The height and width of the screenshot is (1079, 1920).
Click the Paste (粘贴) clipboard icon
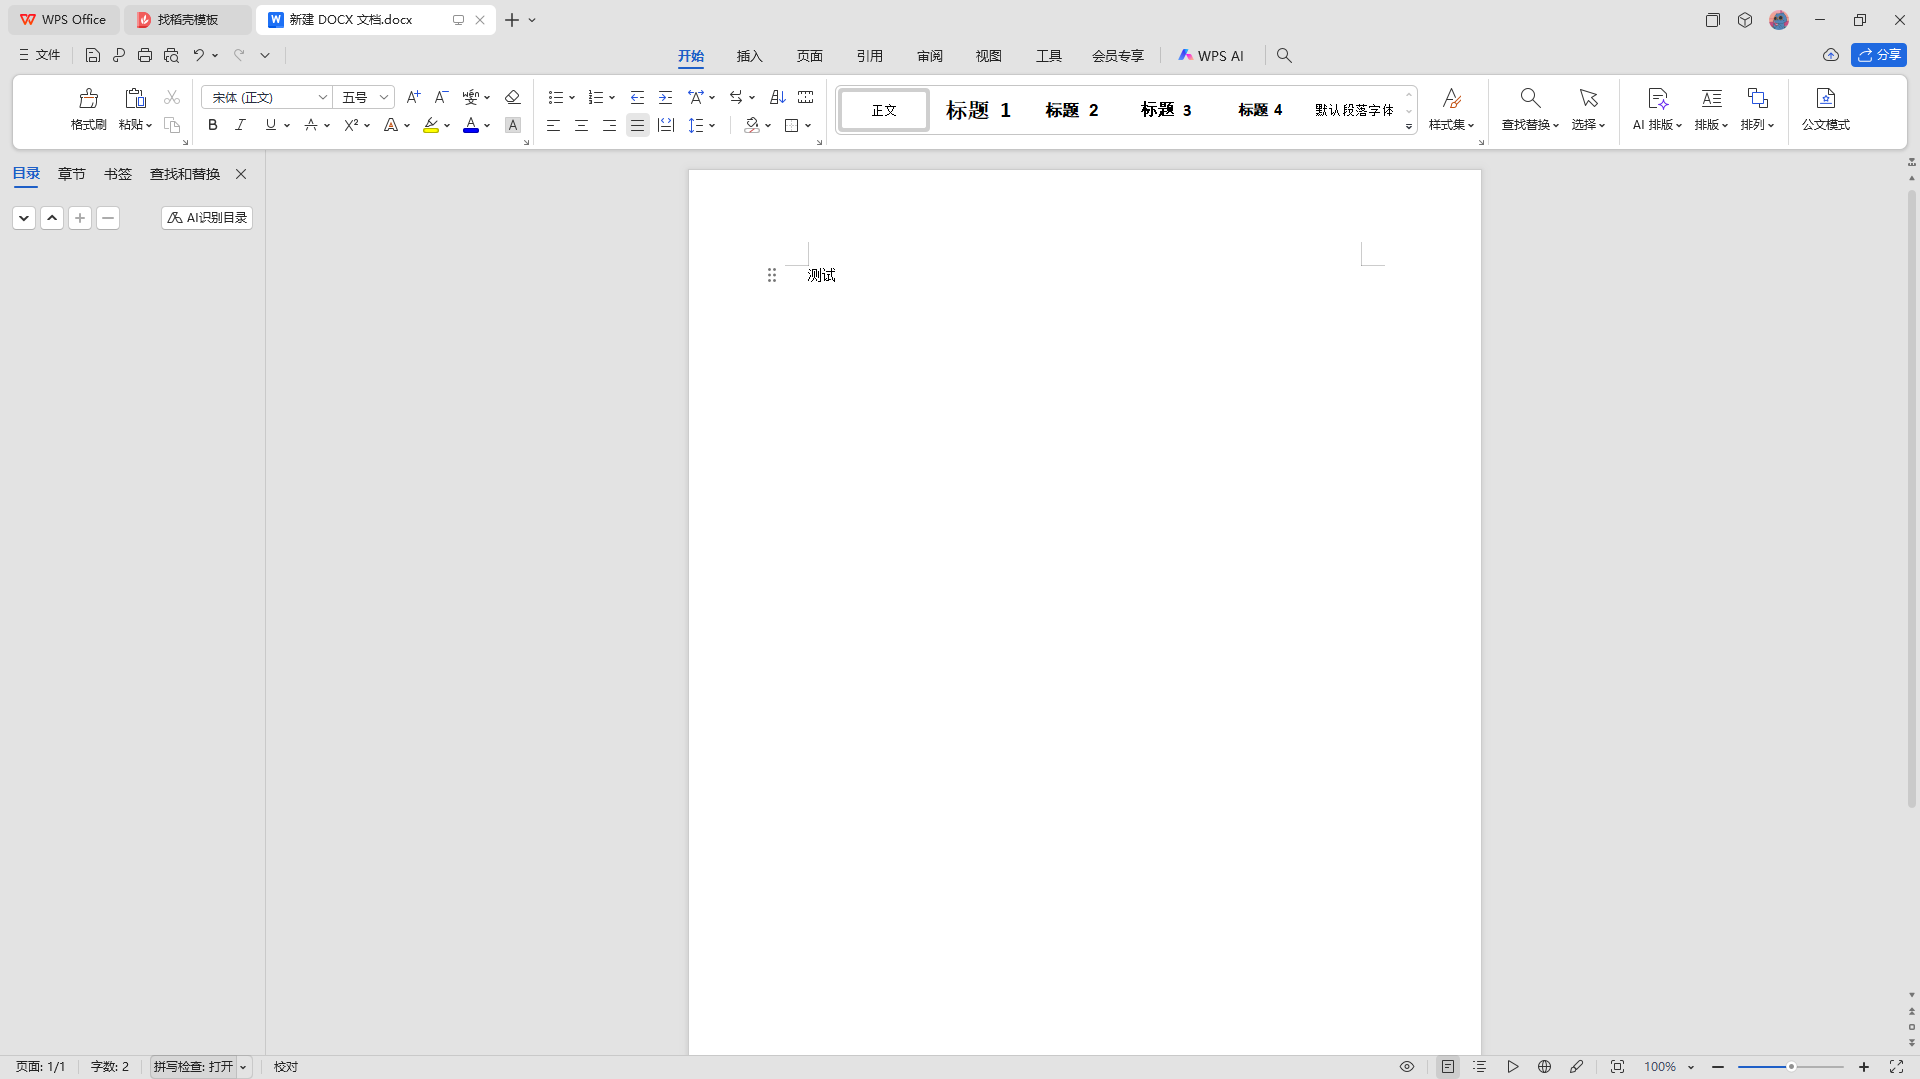135,98
